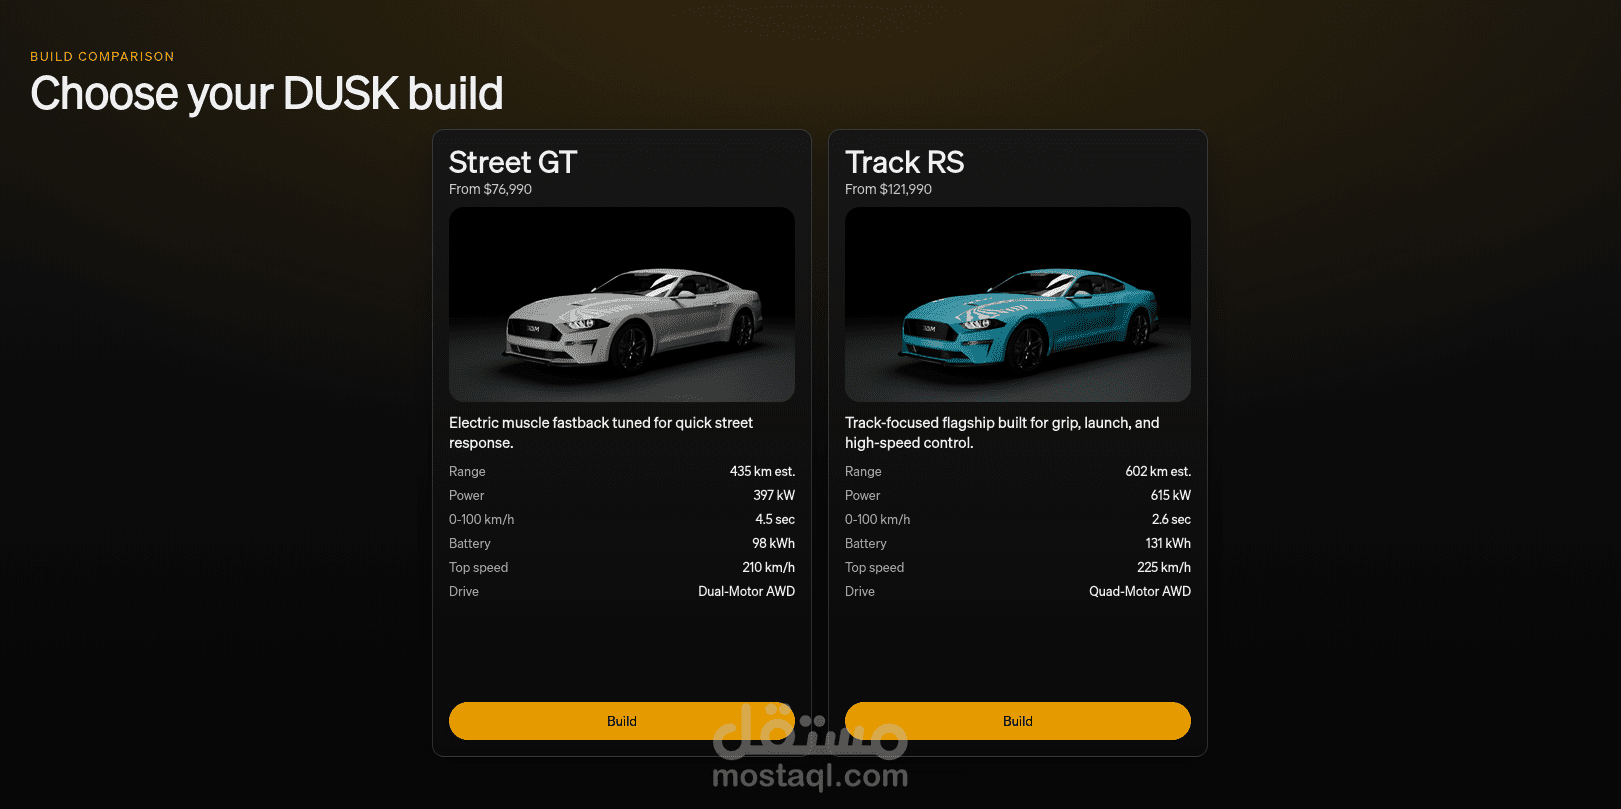Click the Track RS Power value 615 kW
This screenshot has width=1621, height=809.
(x=1170, y=495)
